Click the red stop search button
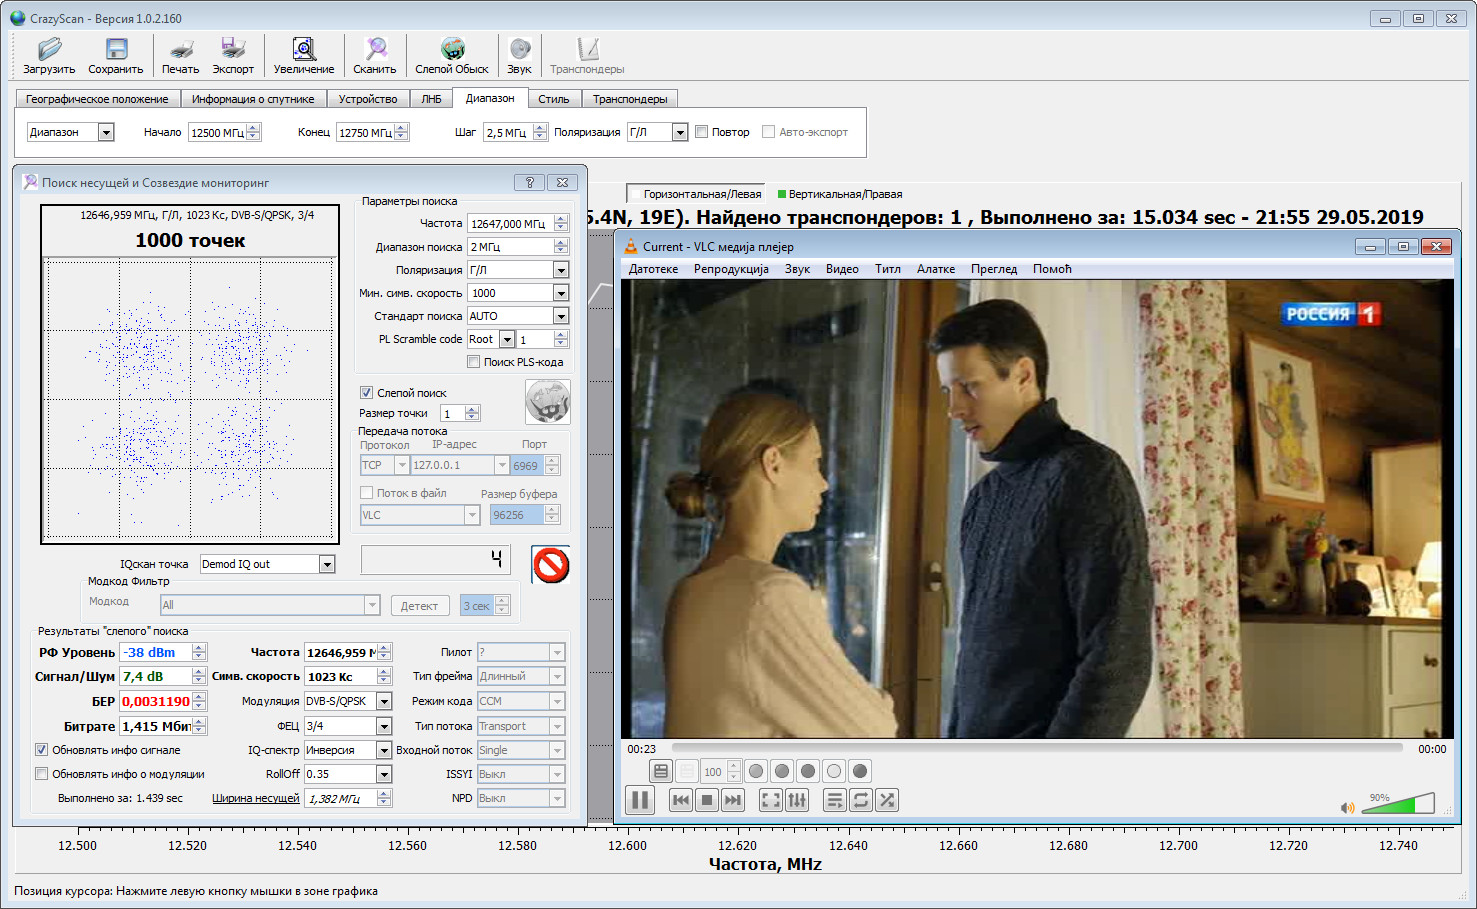This screenshot has height=909, width=1477. 550,565
